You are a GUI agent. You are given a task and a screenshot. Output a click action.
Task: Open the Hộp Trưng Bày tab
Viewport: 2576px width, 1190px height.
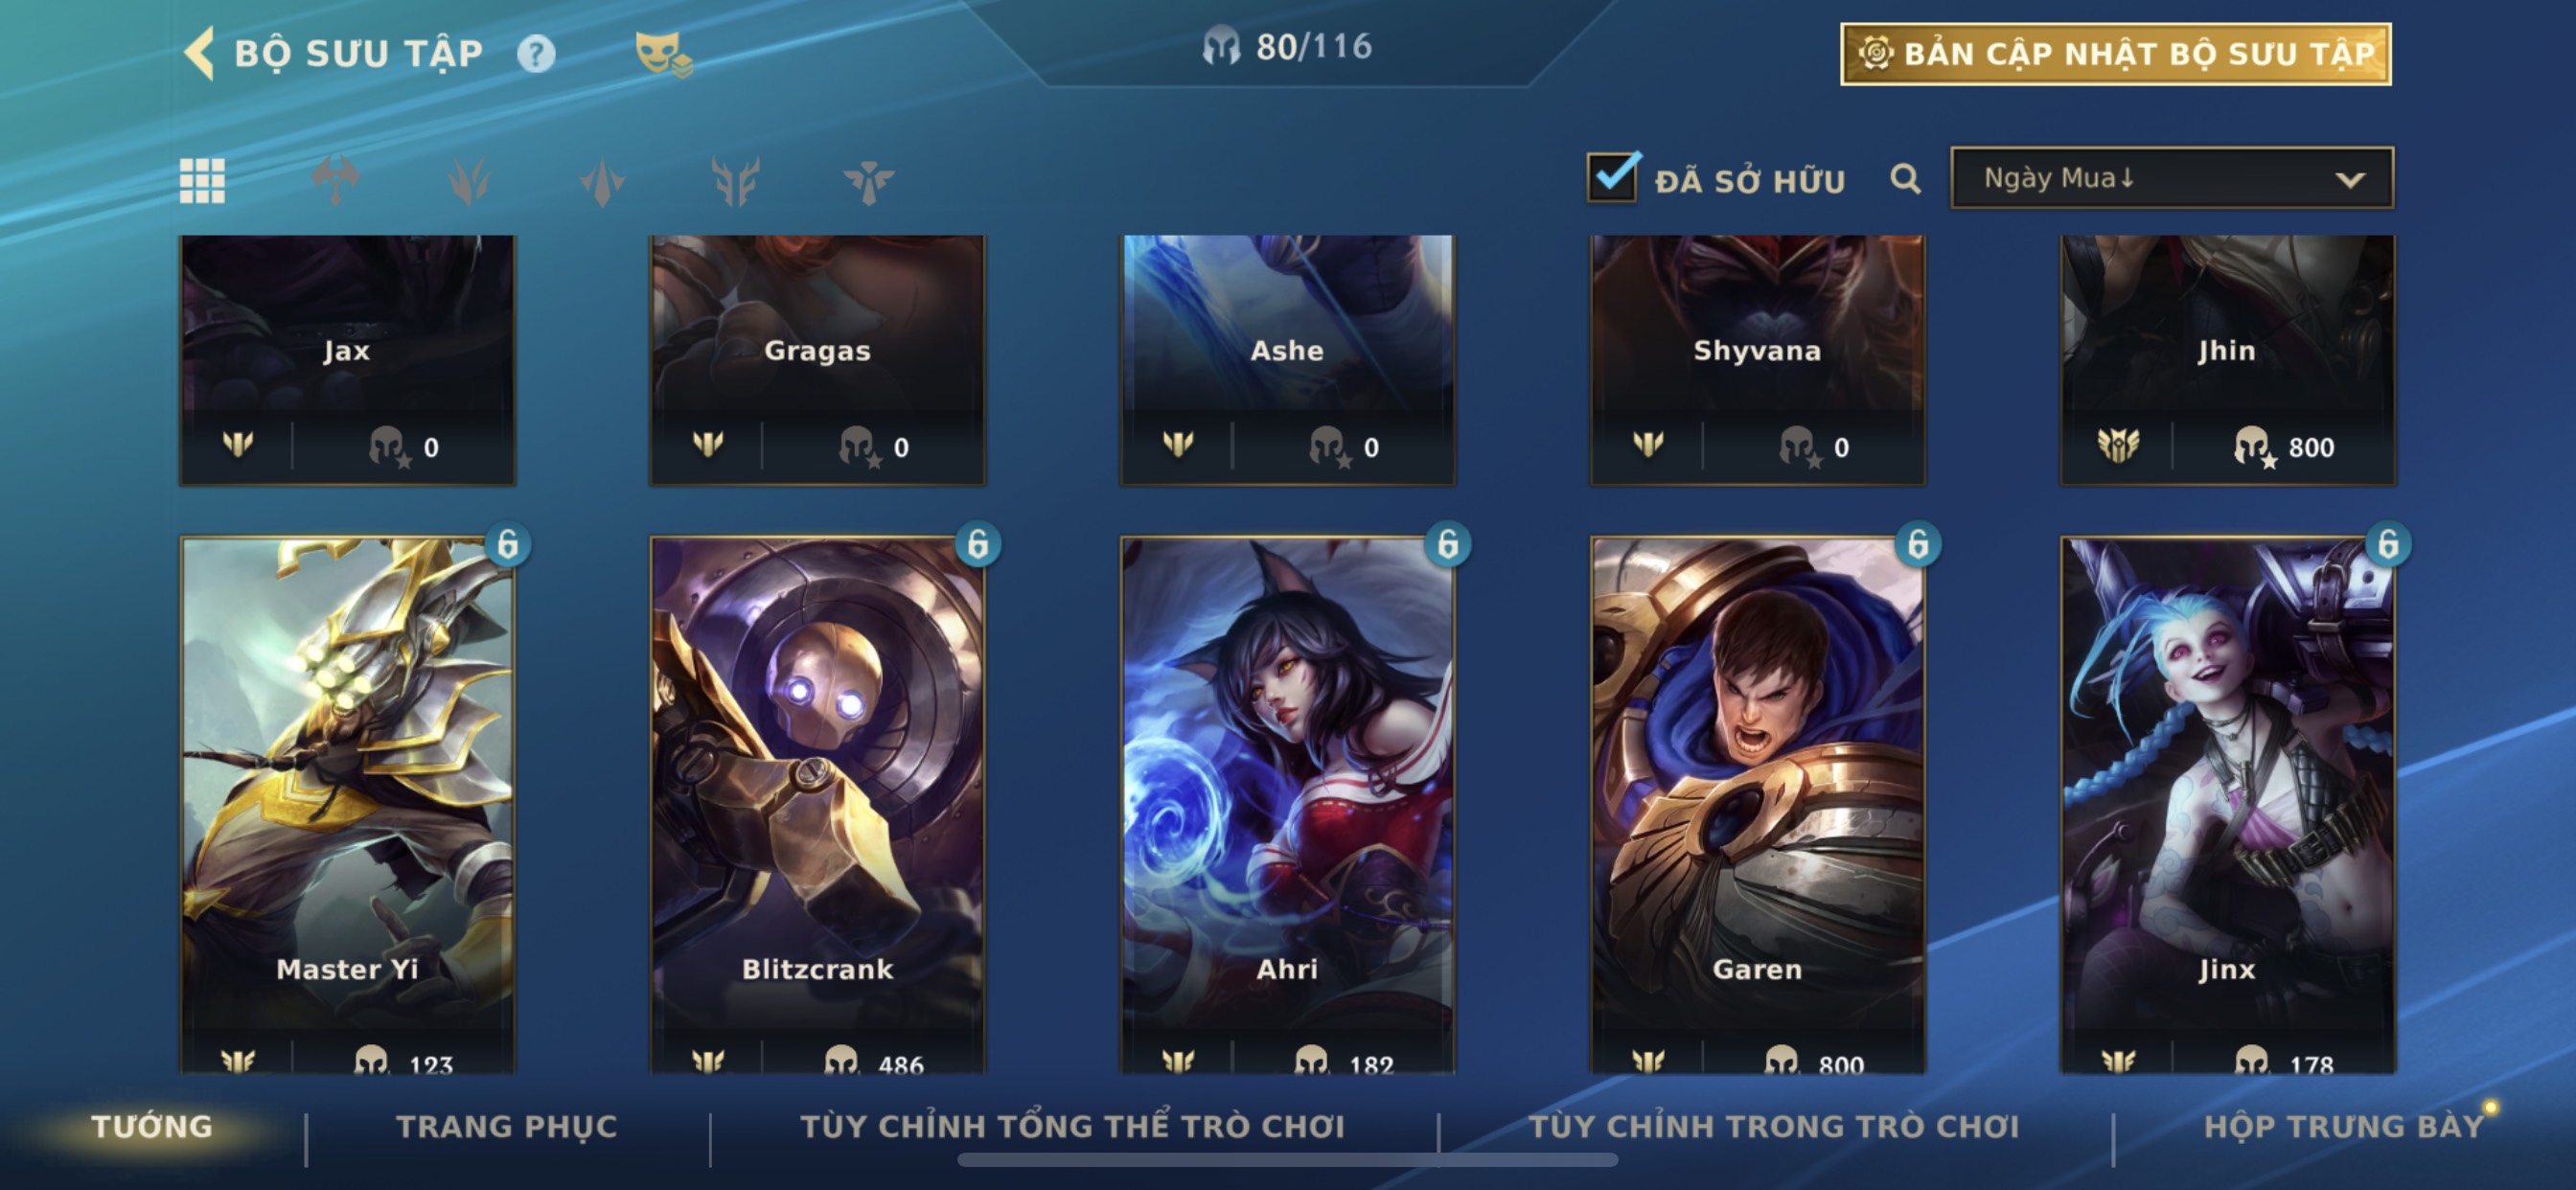[2343, 1126]
